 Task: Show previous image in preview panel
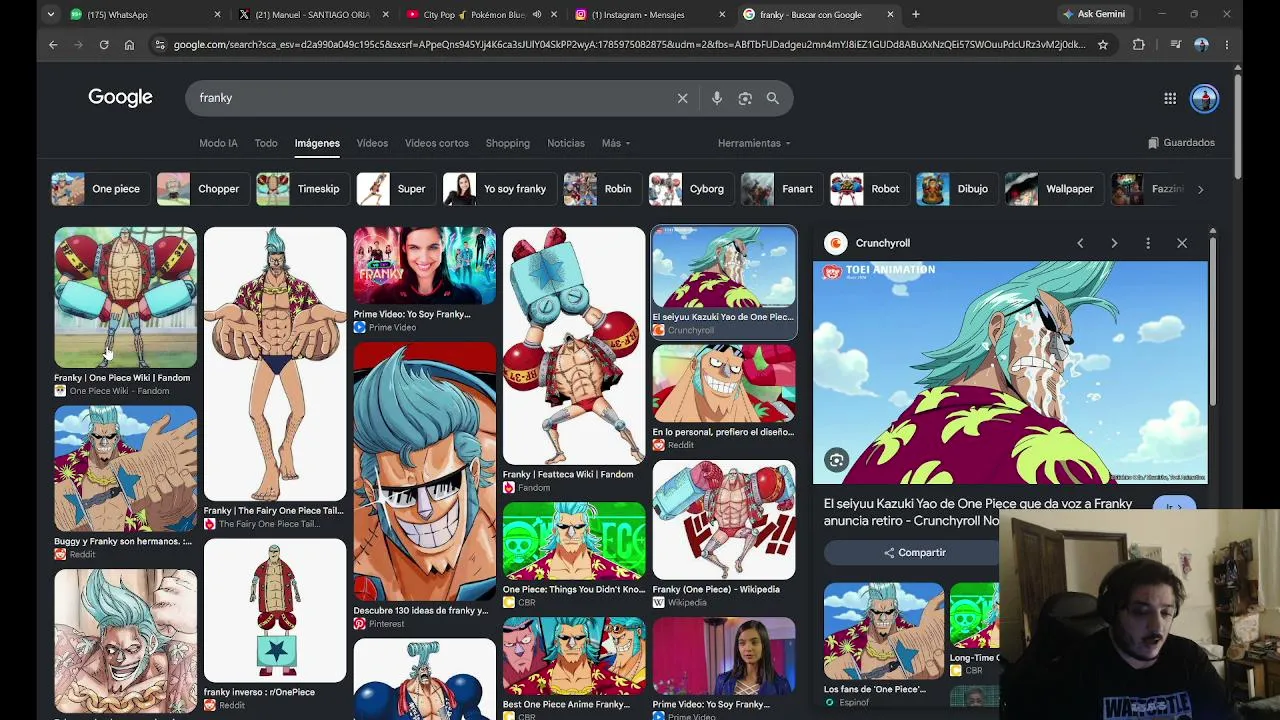coord(1080,243)
